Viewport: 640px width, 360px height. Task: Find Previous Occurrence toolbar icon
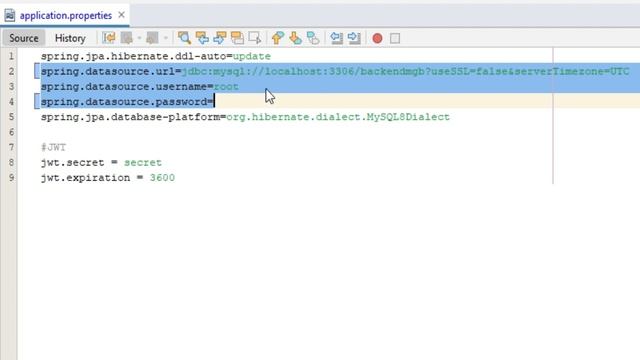point(202,38)
